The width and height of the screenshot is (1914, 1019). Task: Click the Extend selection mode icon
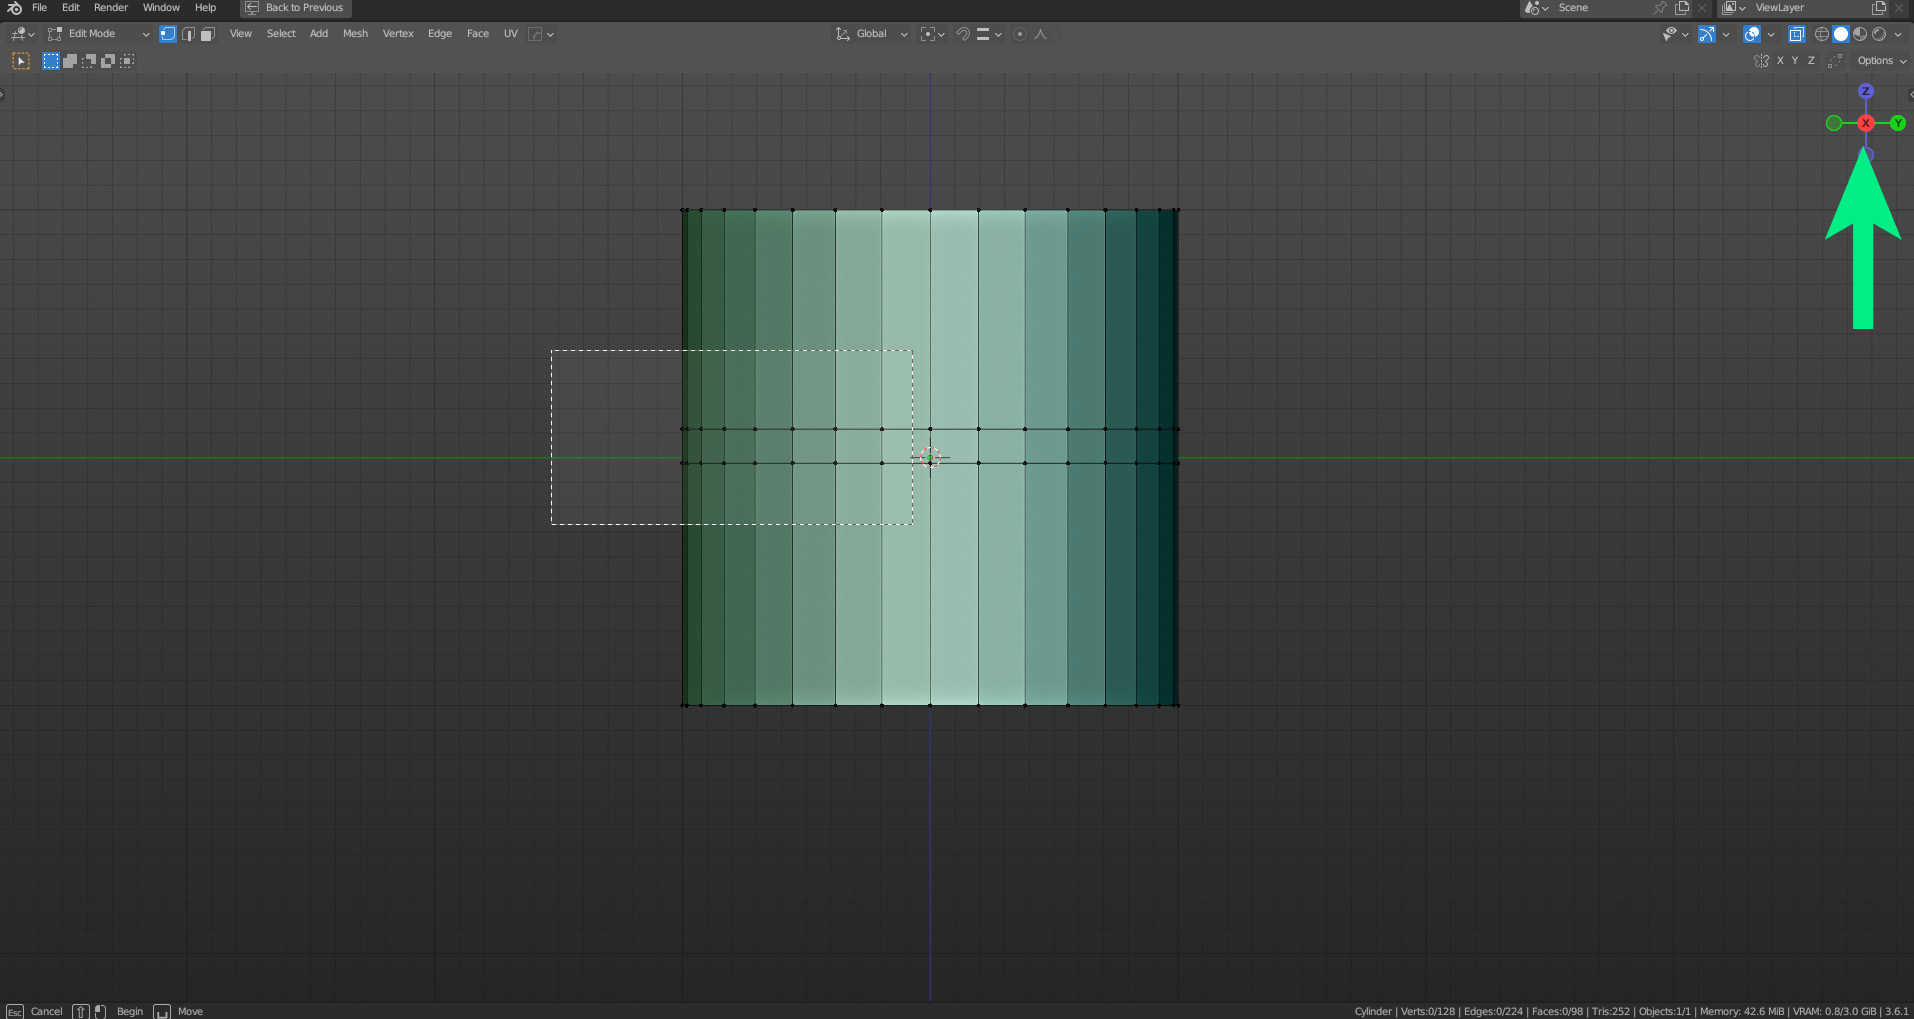(x=70, y=61)
